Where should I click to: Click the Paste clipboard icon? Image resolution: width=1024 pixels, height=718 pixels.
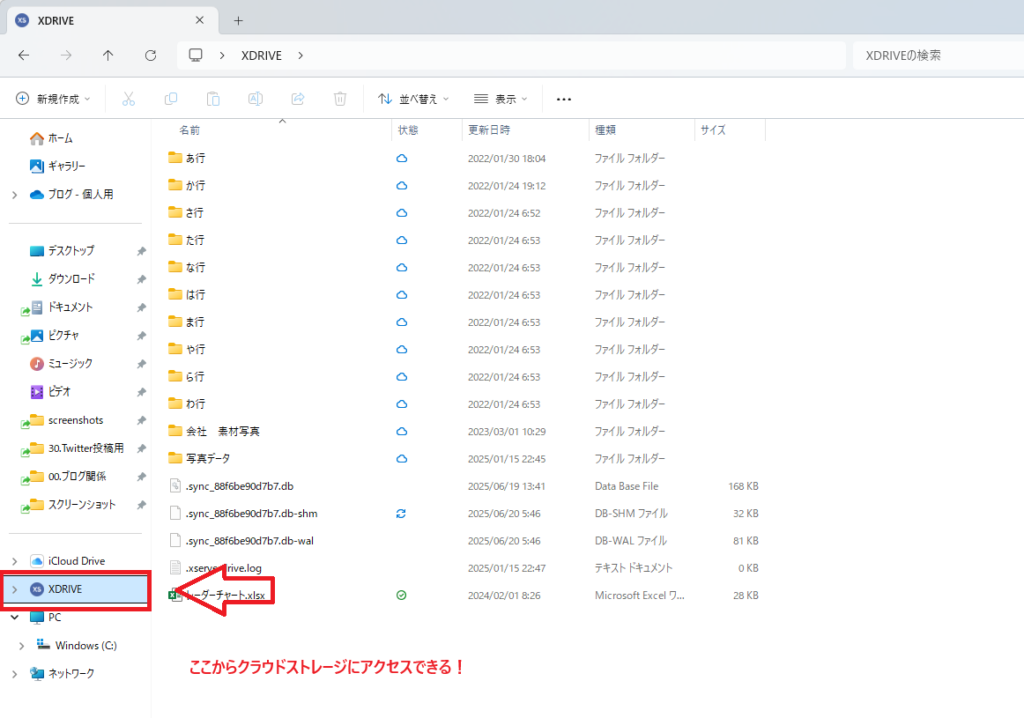213,99
